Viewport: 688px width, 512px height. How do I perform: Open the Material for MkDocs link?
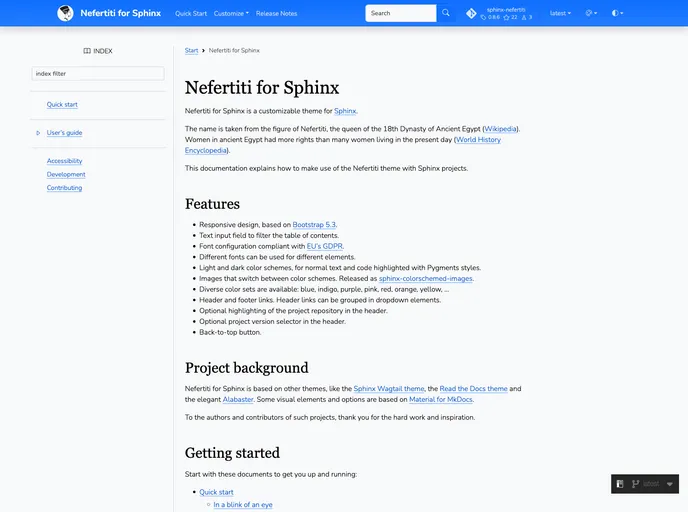point(441,400)
